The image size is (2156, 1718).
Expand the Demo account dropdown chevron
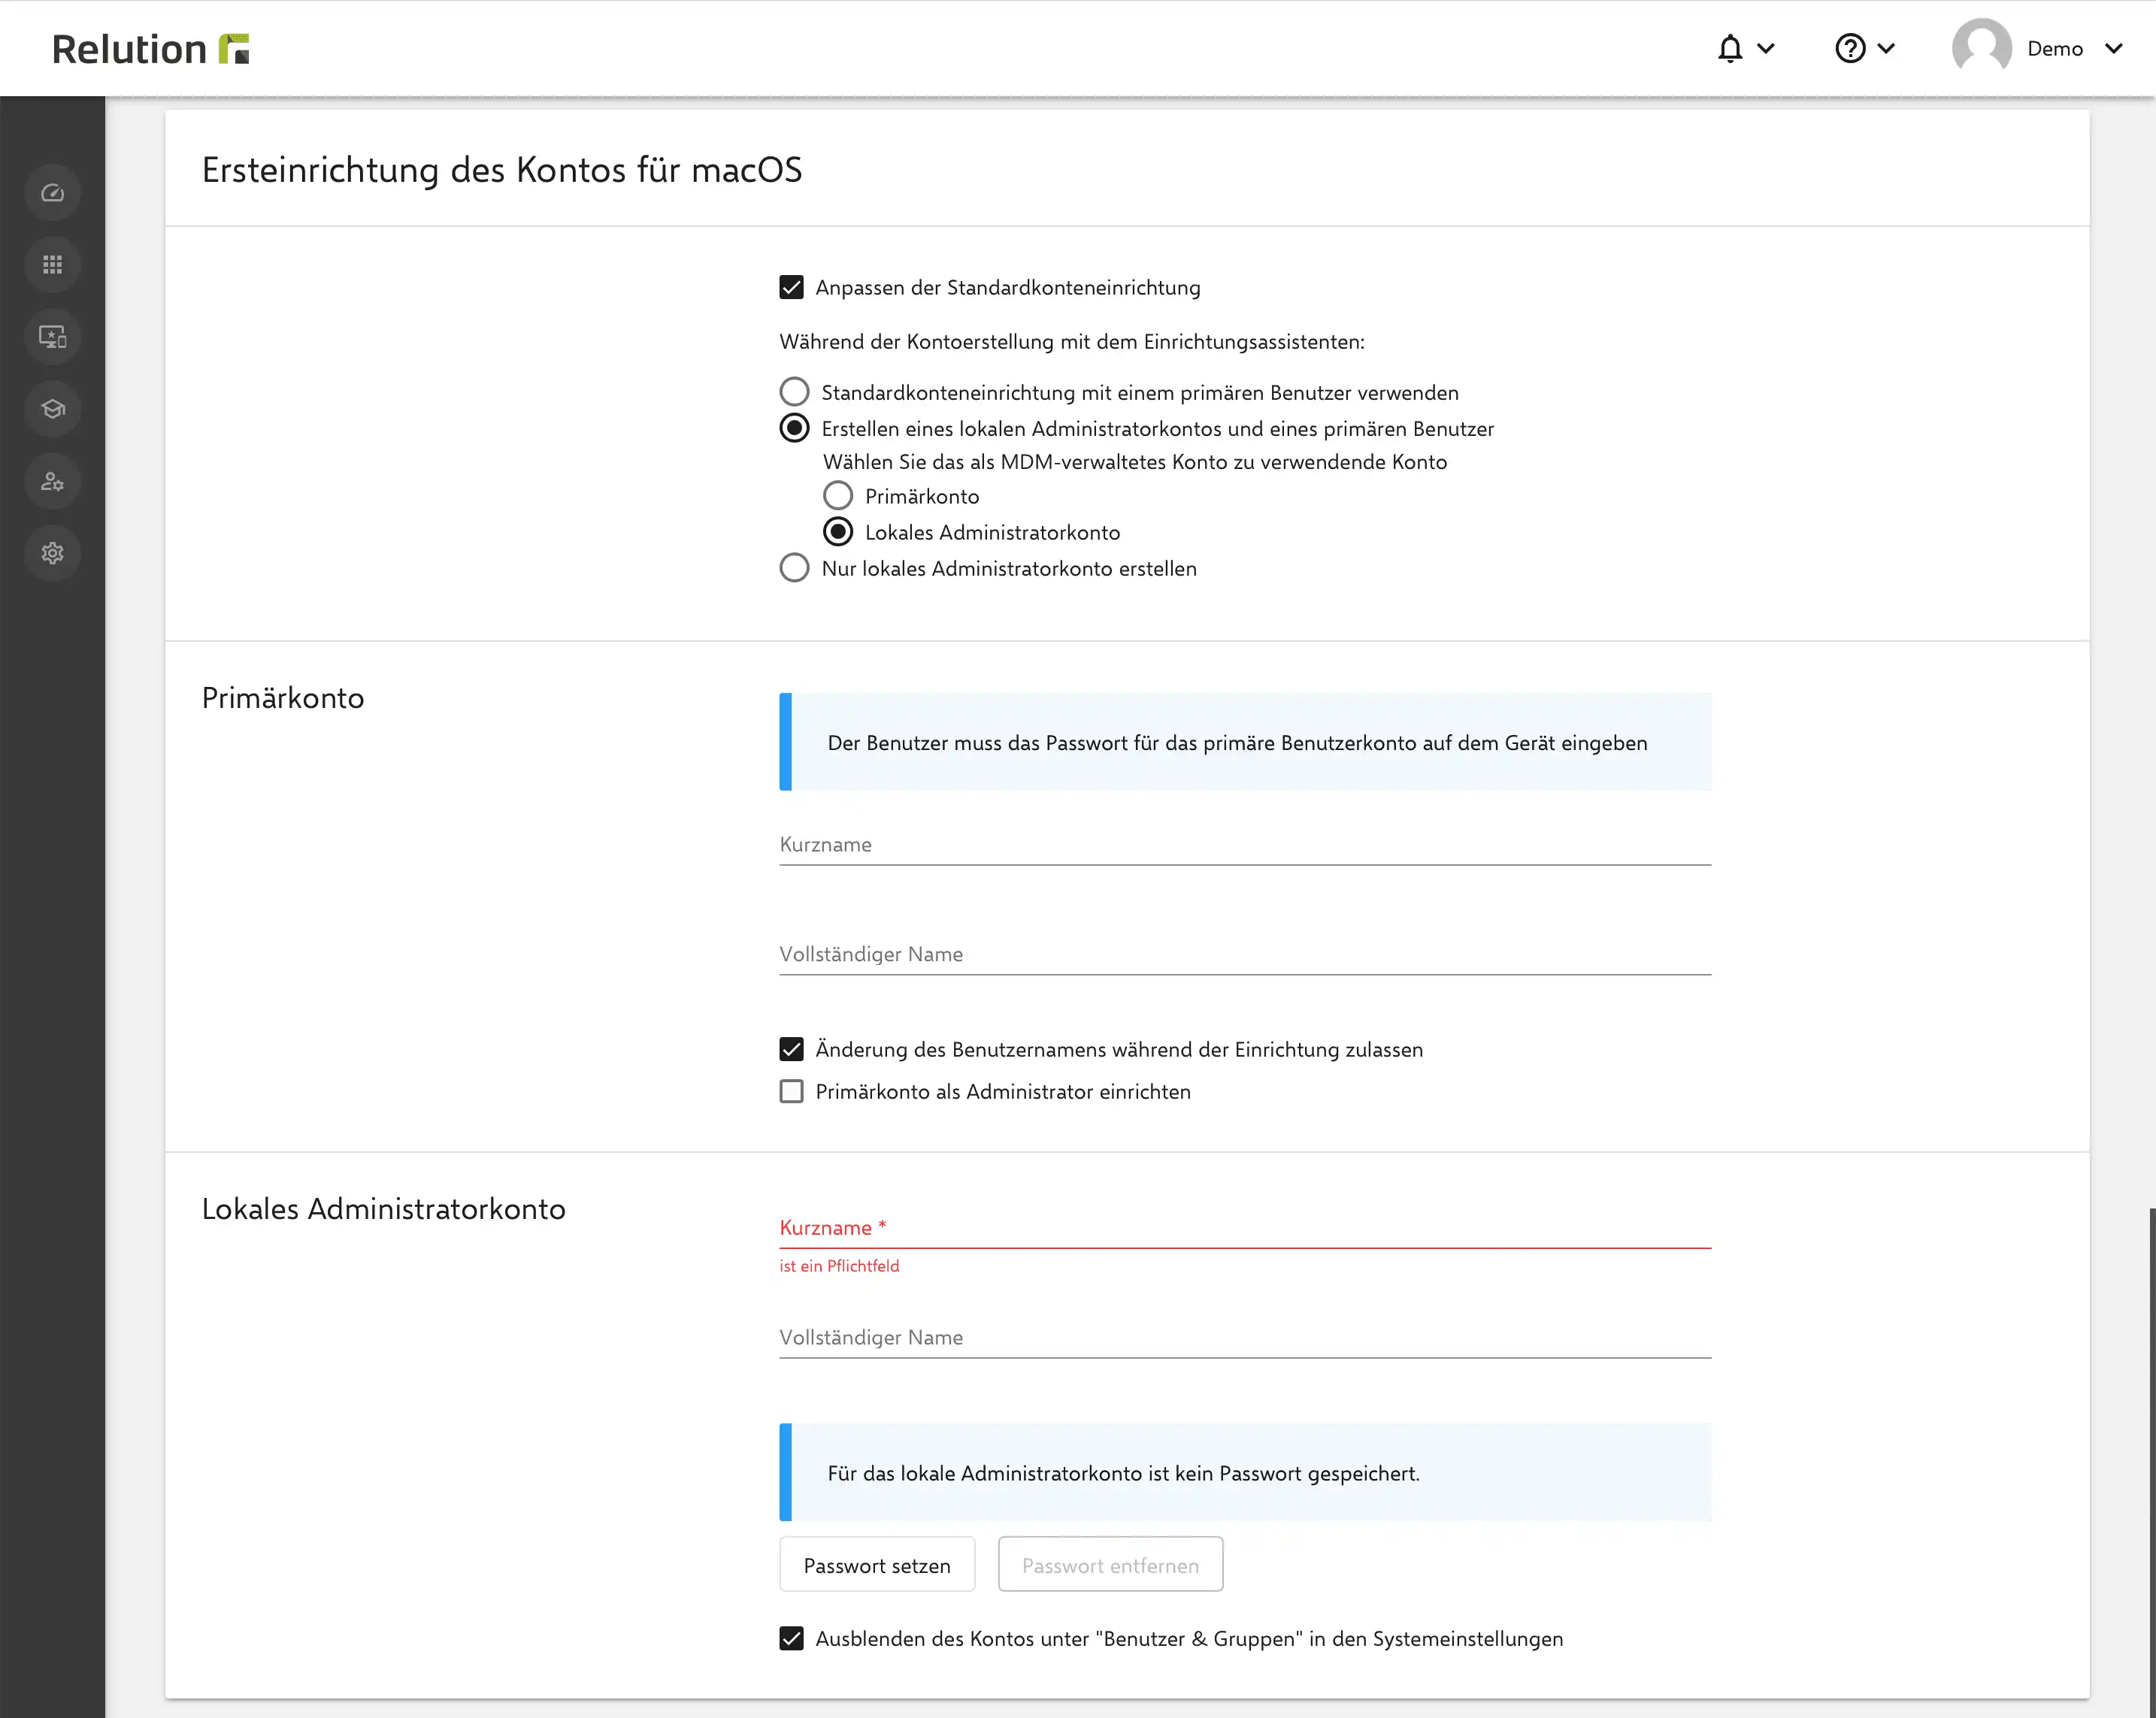click(2113, 48)
